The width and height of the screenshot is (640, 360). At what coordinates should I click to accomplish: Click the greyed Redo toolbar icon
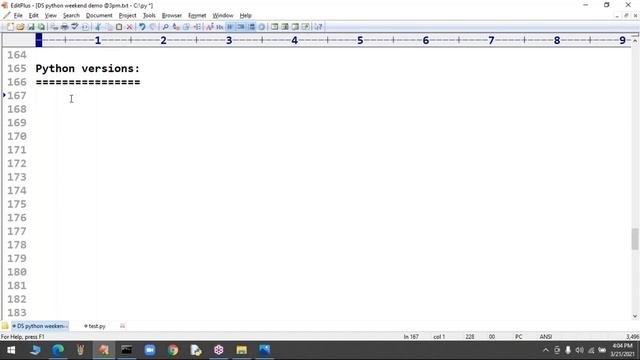153,27
